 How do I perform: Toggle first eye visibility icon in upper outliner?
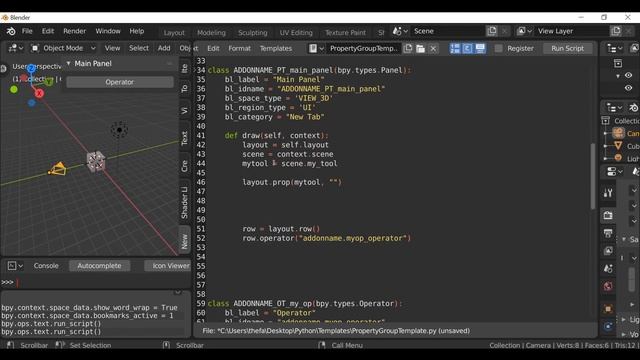[x=629, y=76]
